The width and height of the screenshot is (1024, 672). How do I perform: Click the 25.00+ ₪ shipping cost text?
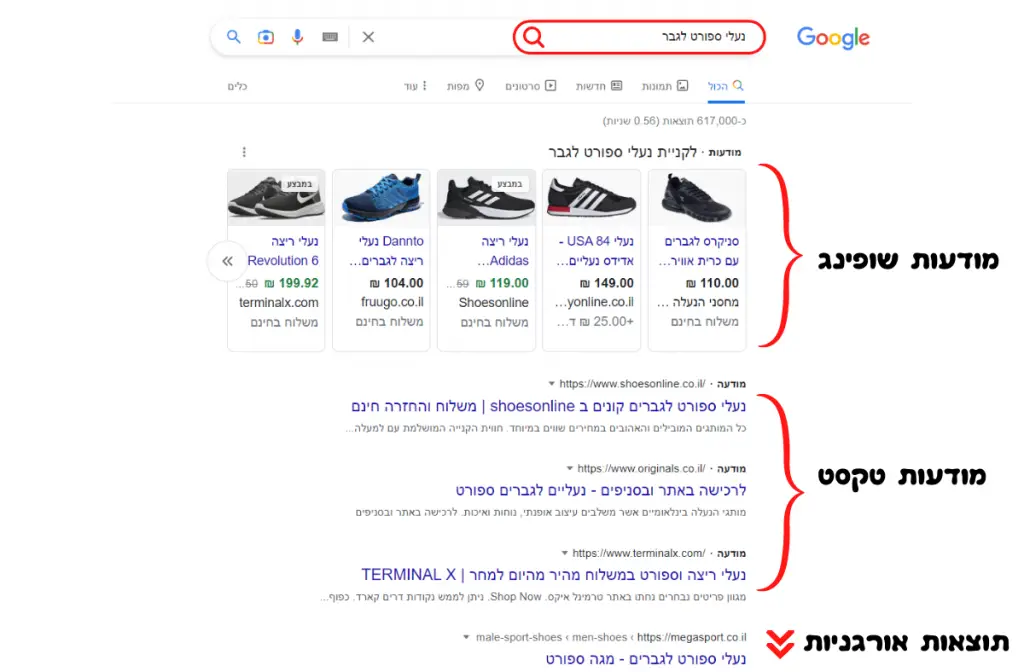pyautogui.click(x=595, y=322)
